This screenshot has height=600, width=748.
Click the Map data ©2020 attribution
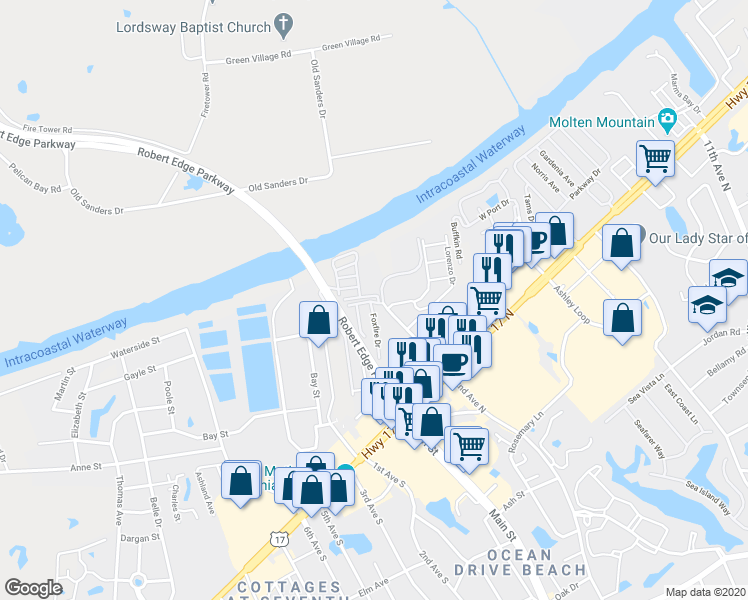pyautogui.click(x=706, y=593)
